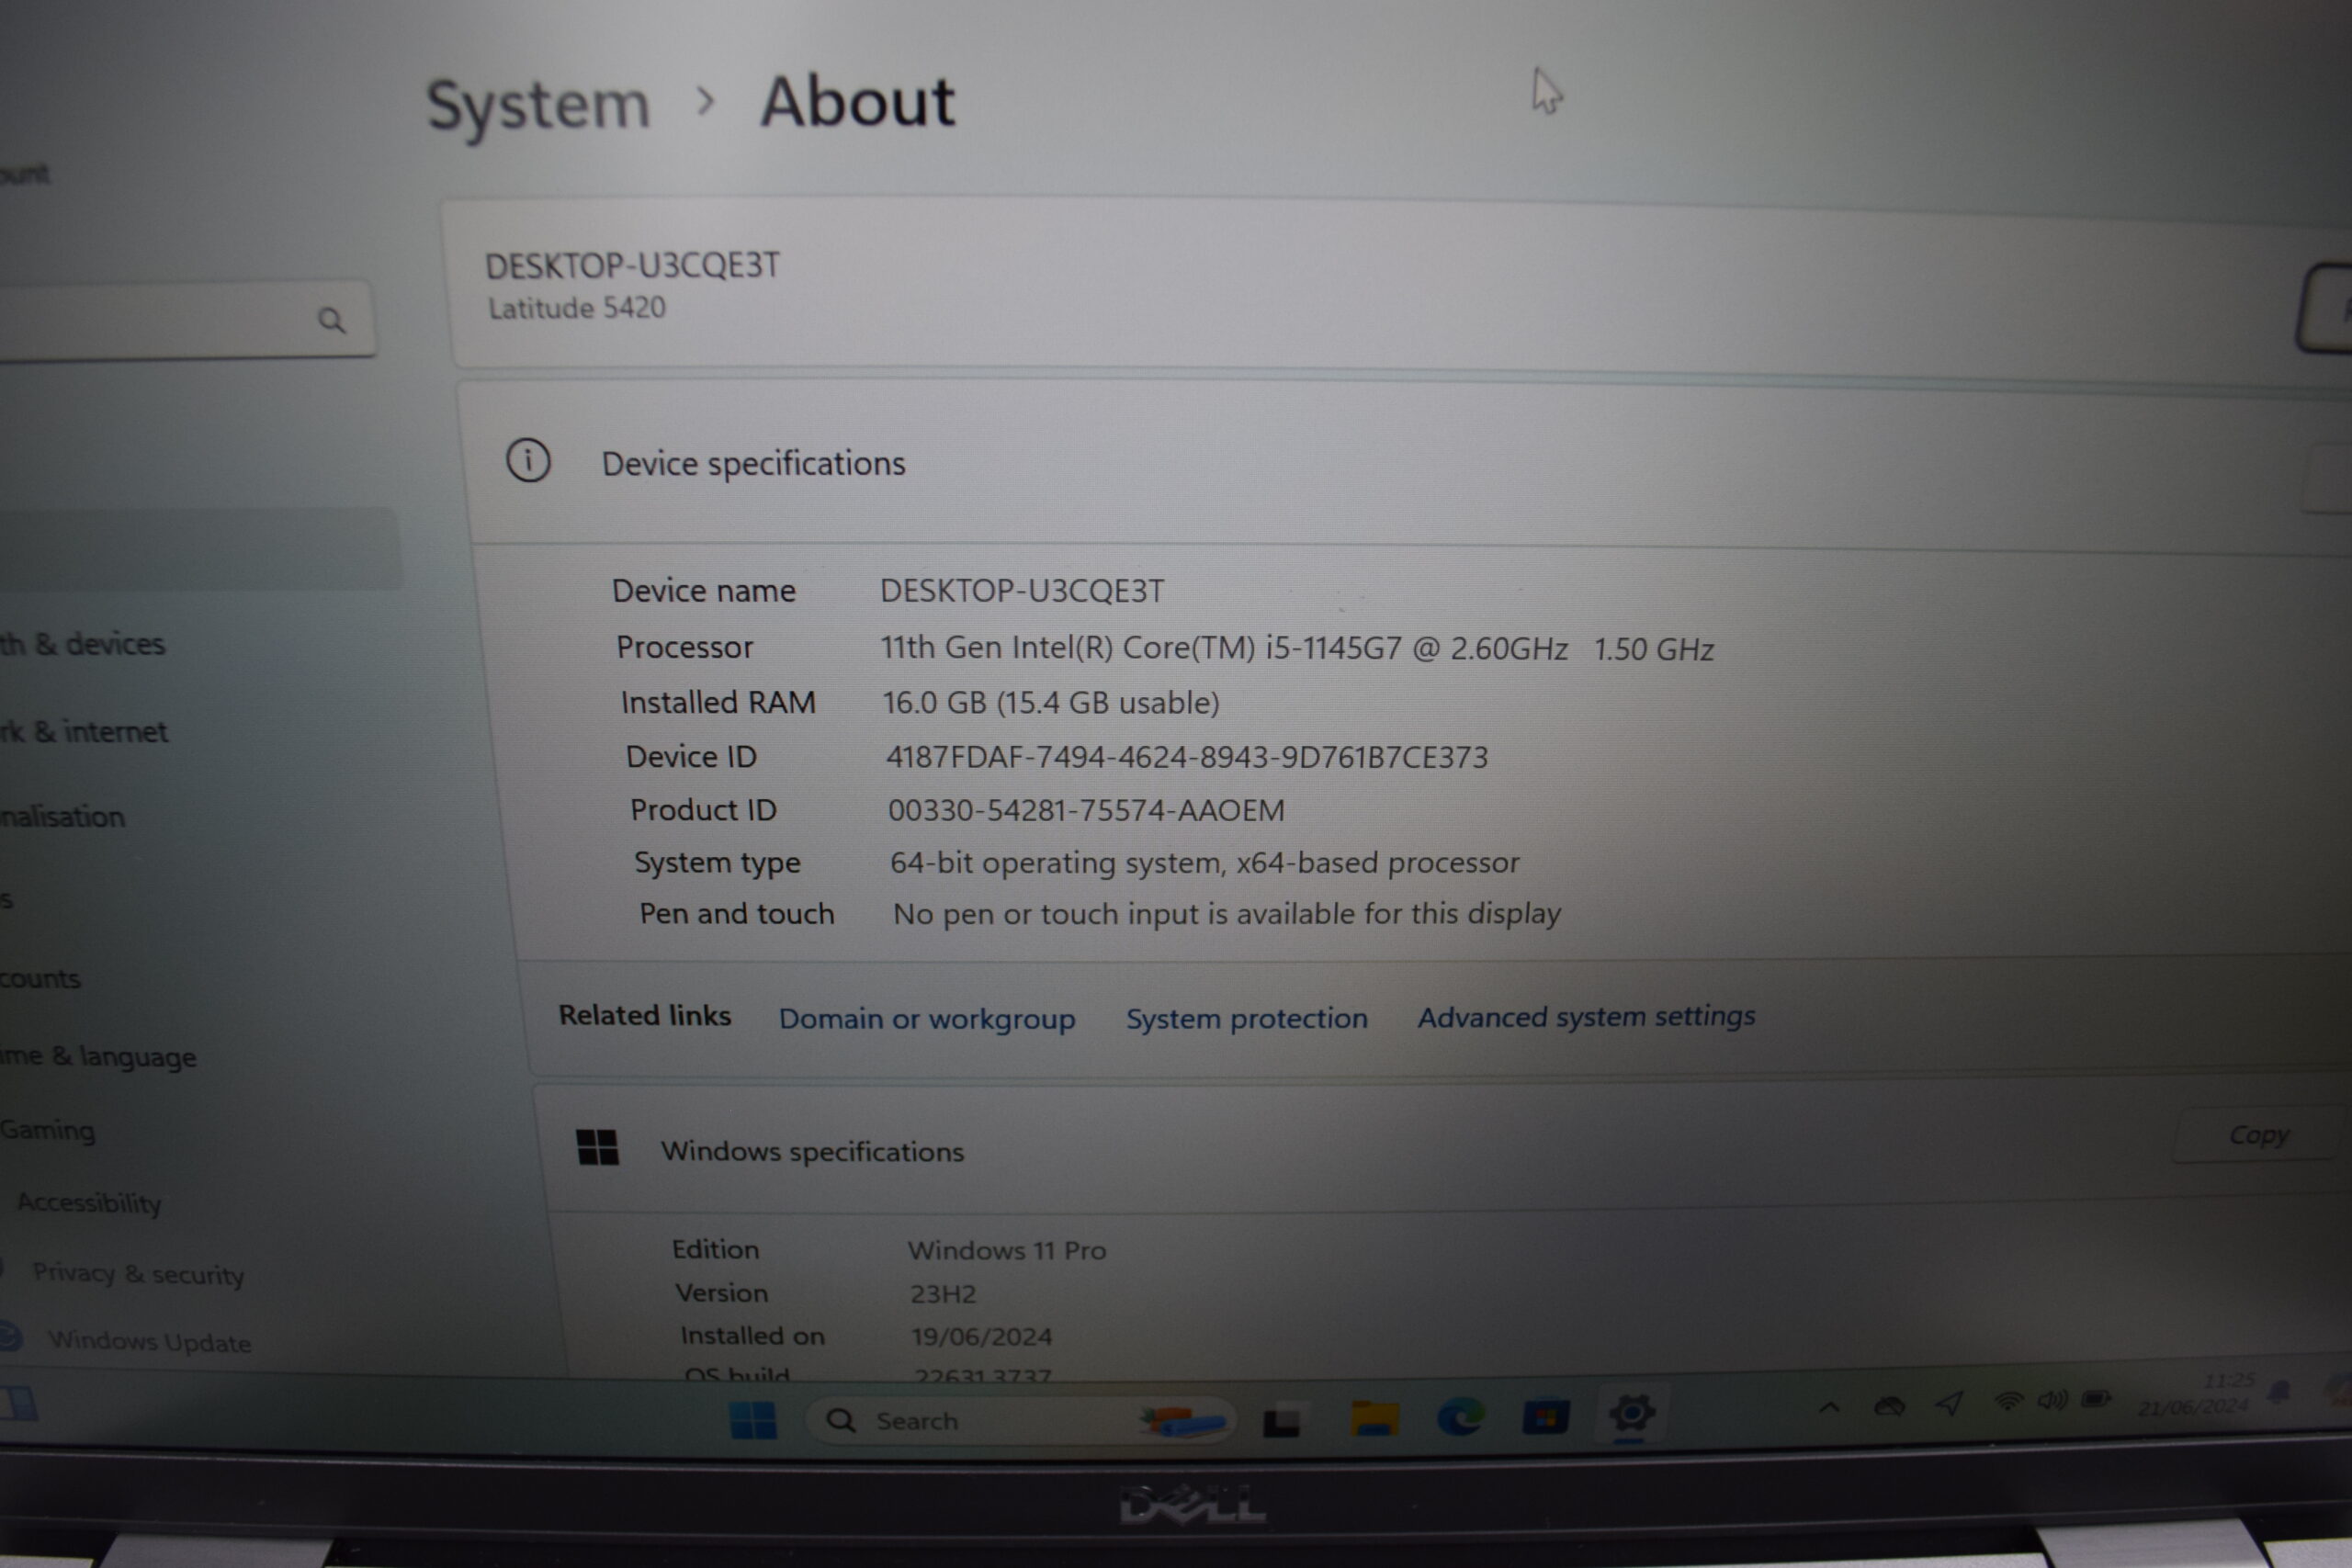Click the Windows Start button
Image resolution: width=2352 pixels, height=1568 pixels.
coord(753,1420)
